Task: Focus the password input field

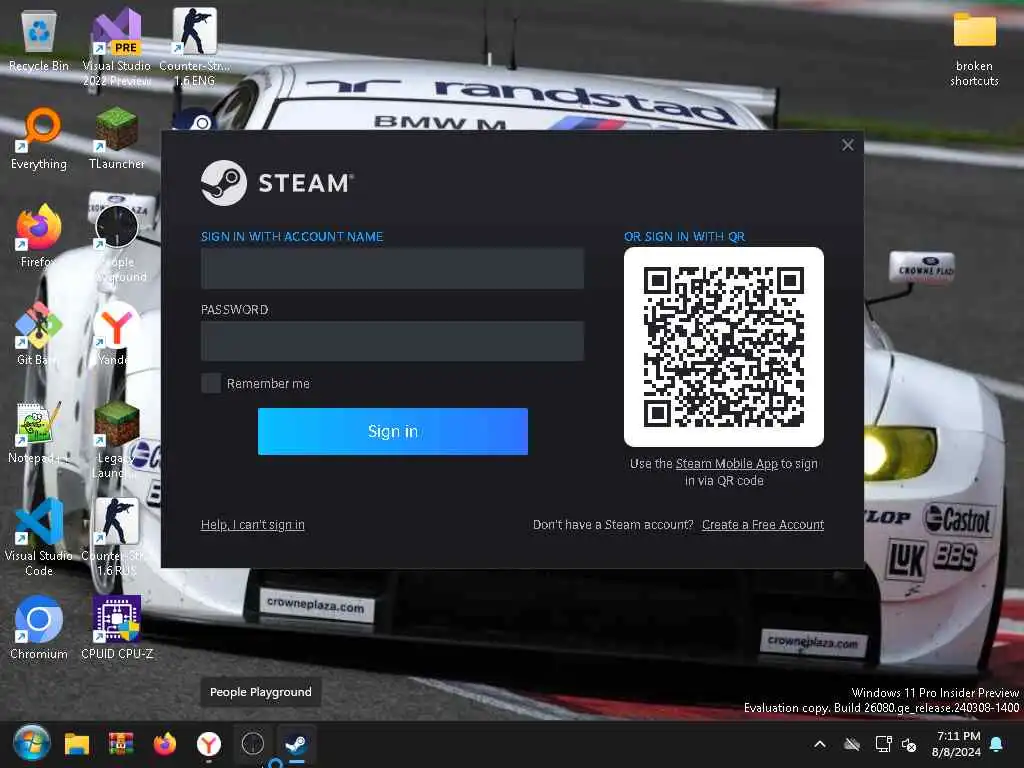Action: pyautogui.click(x=392, y=341)
